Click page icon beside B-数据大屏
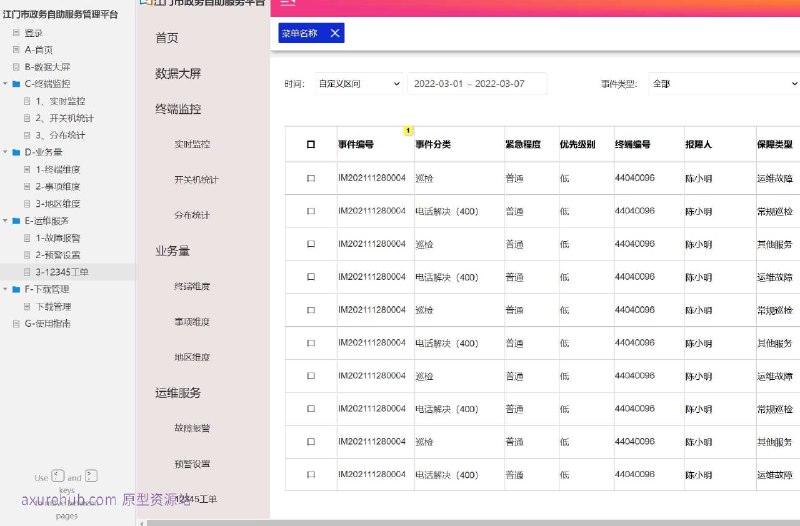800x526 pixels. [x=16, y=67]
